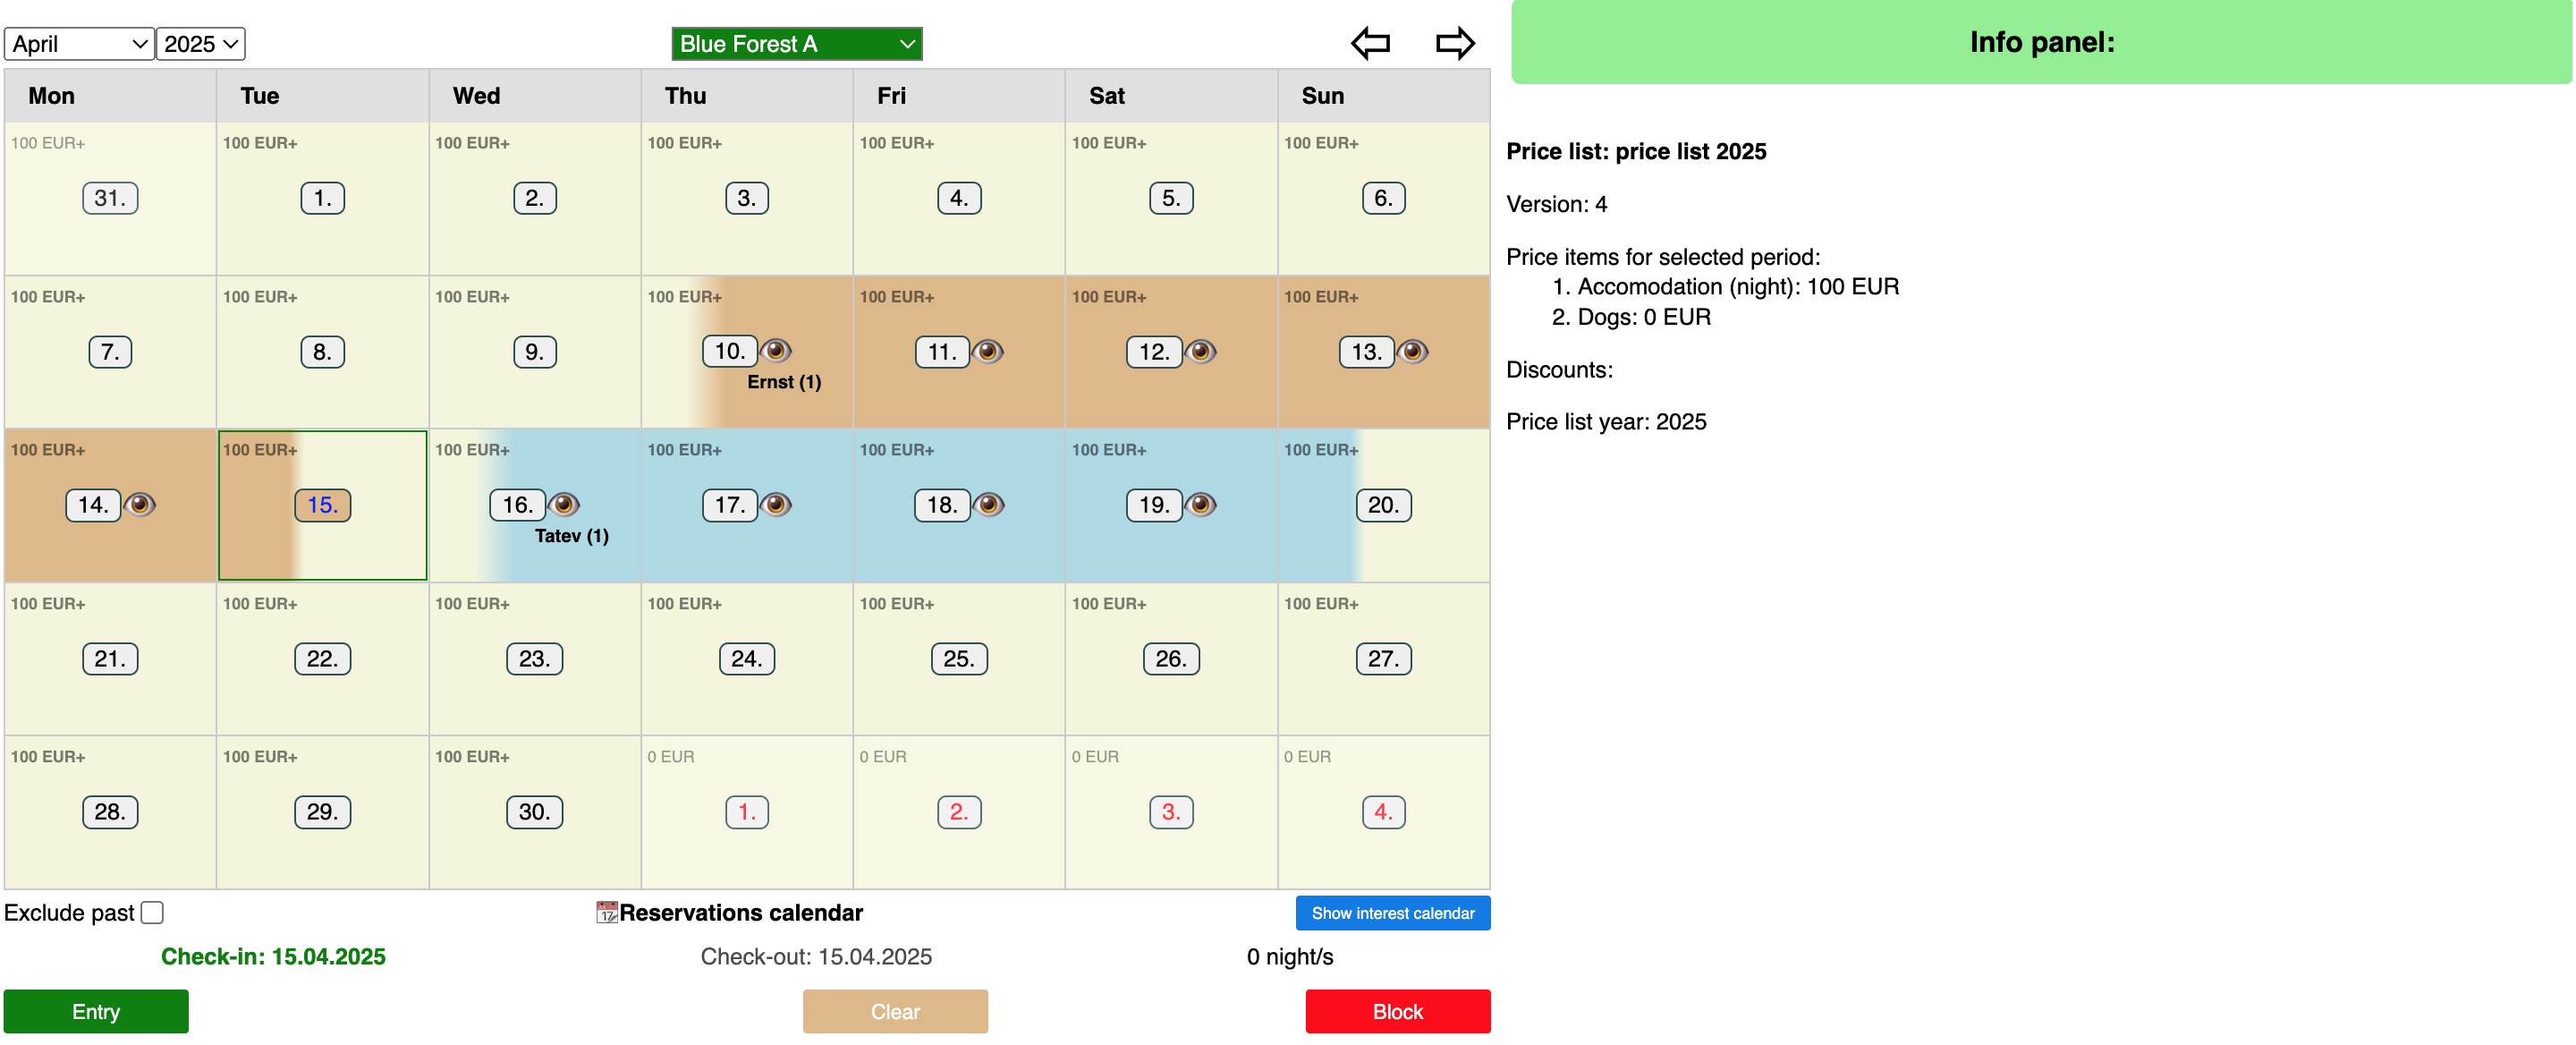Click eye icon next to April 10

tap(776, 351)
